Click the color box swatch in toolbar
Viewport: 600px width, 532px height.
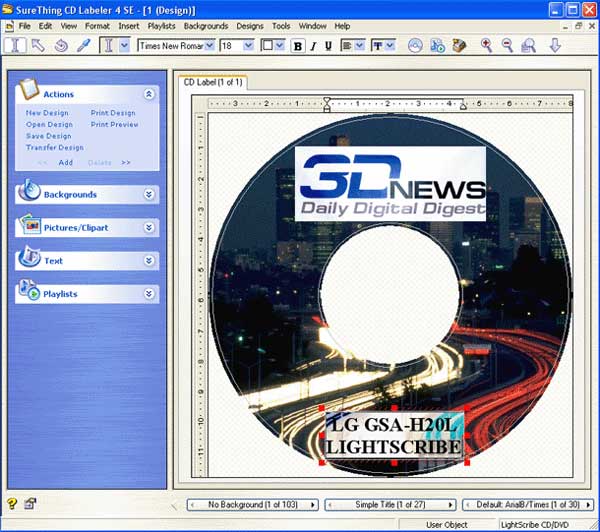267,46
